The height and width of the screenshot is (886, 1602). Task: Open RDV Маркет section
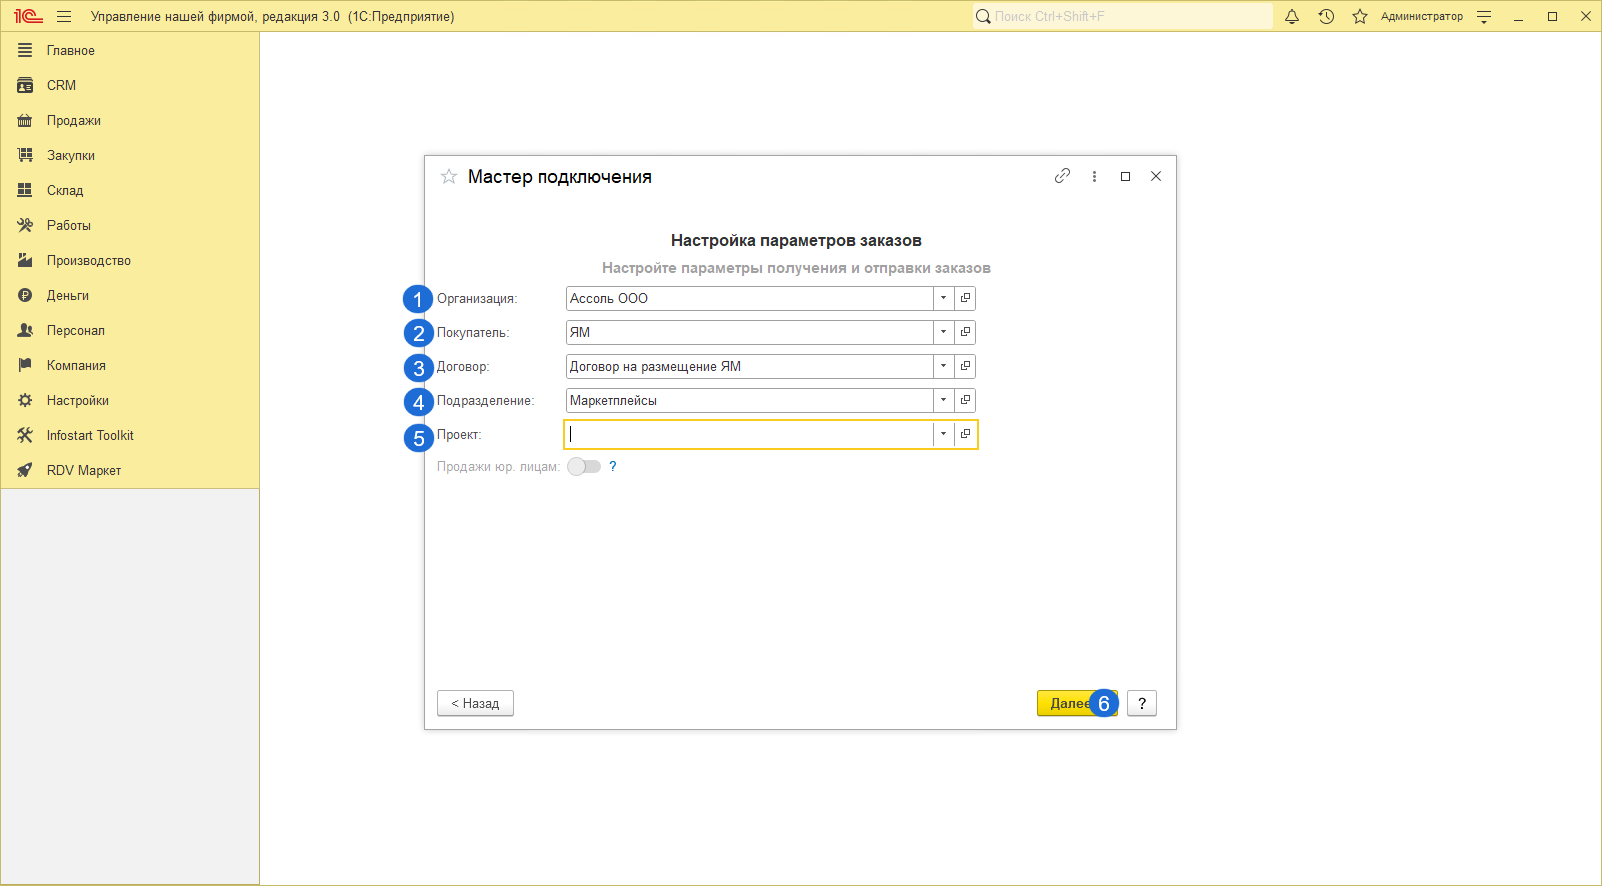tap(130, 470)
